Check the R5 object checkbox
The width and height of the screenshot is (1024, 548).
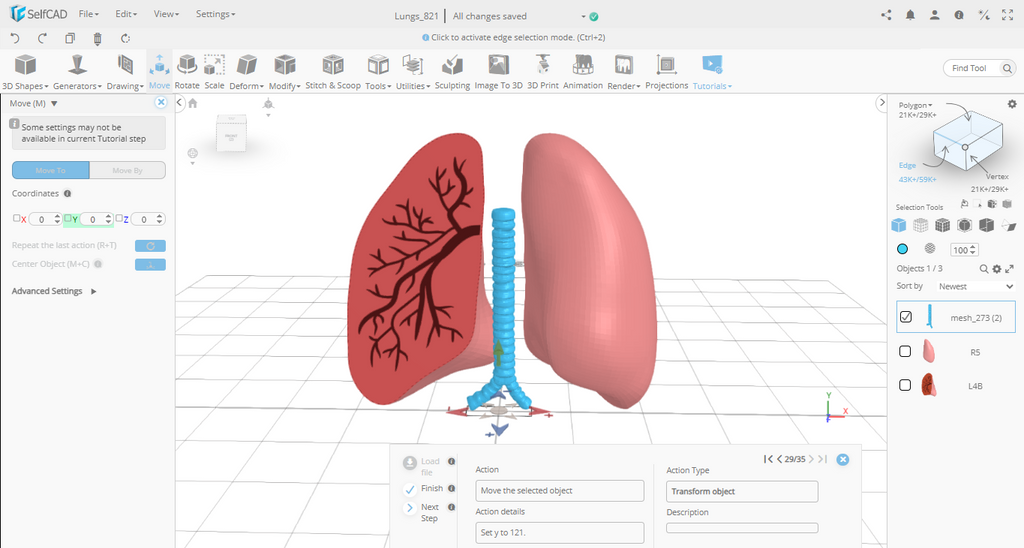(905, 351)
